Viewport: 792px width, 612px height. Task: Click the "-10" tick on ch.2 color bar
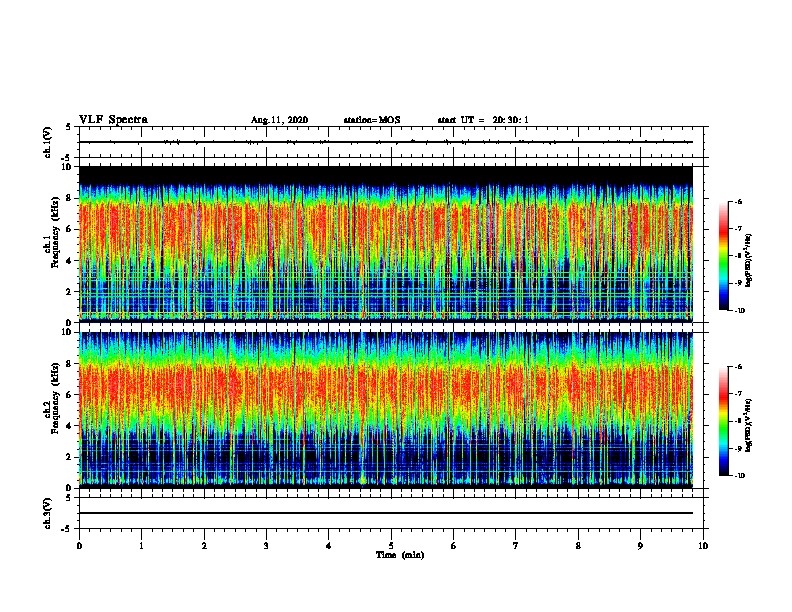click(739, 476)
